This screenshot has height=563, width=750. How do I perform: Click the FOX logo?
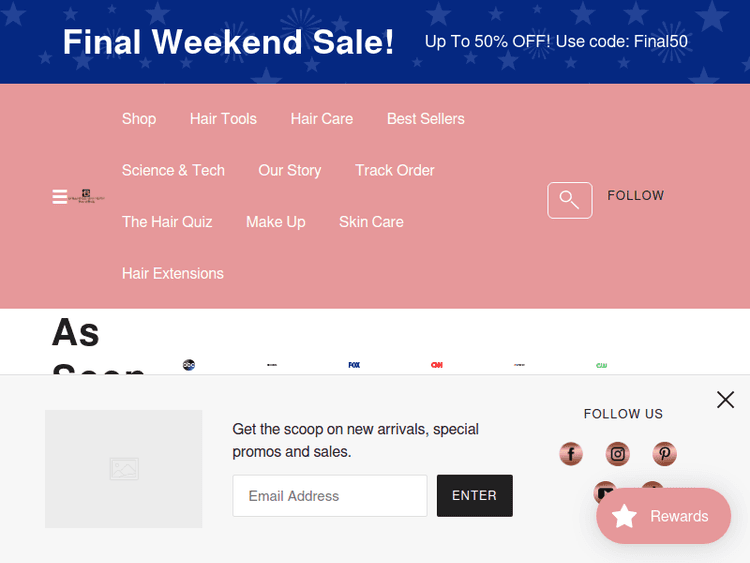354,365
